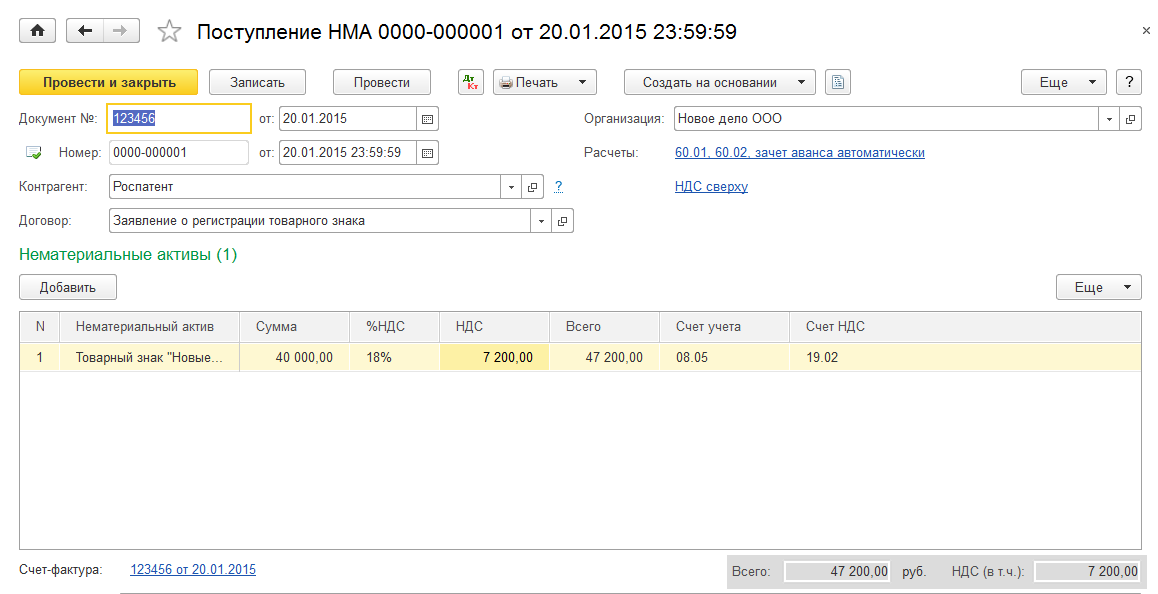The width and height of the screenshot is (1158, 594).
Task: Click the footer Всего total 47 200,00
Action: coord(837,571)
